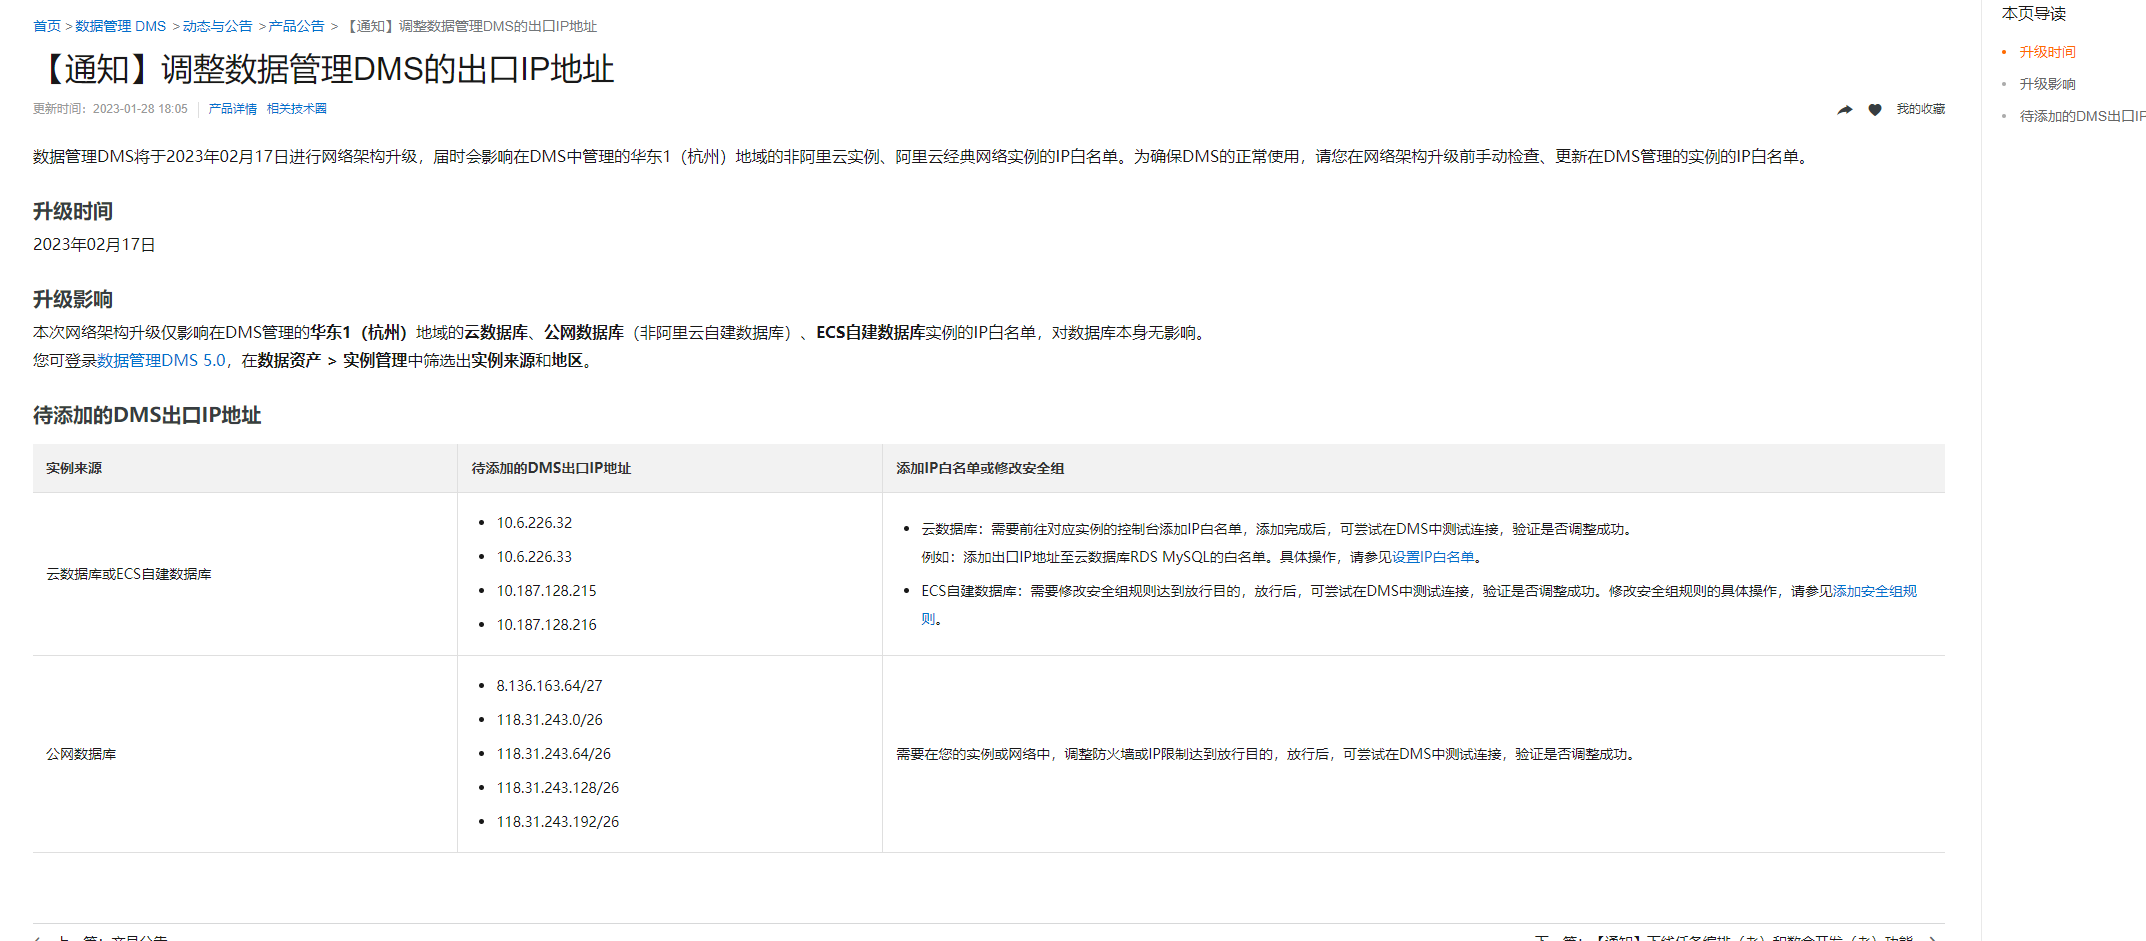
Task: Open 动态与公告 breadcrumb
Action: point(218,26)
